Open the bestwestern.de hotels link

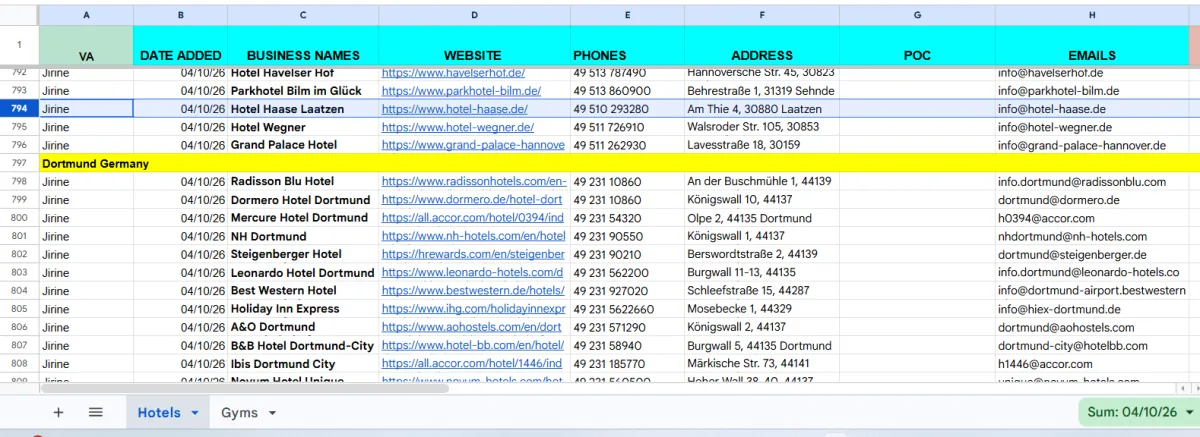point(474,290)
